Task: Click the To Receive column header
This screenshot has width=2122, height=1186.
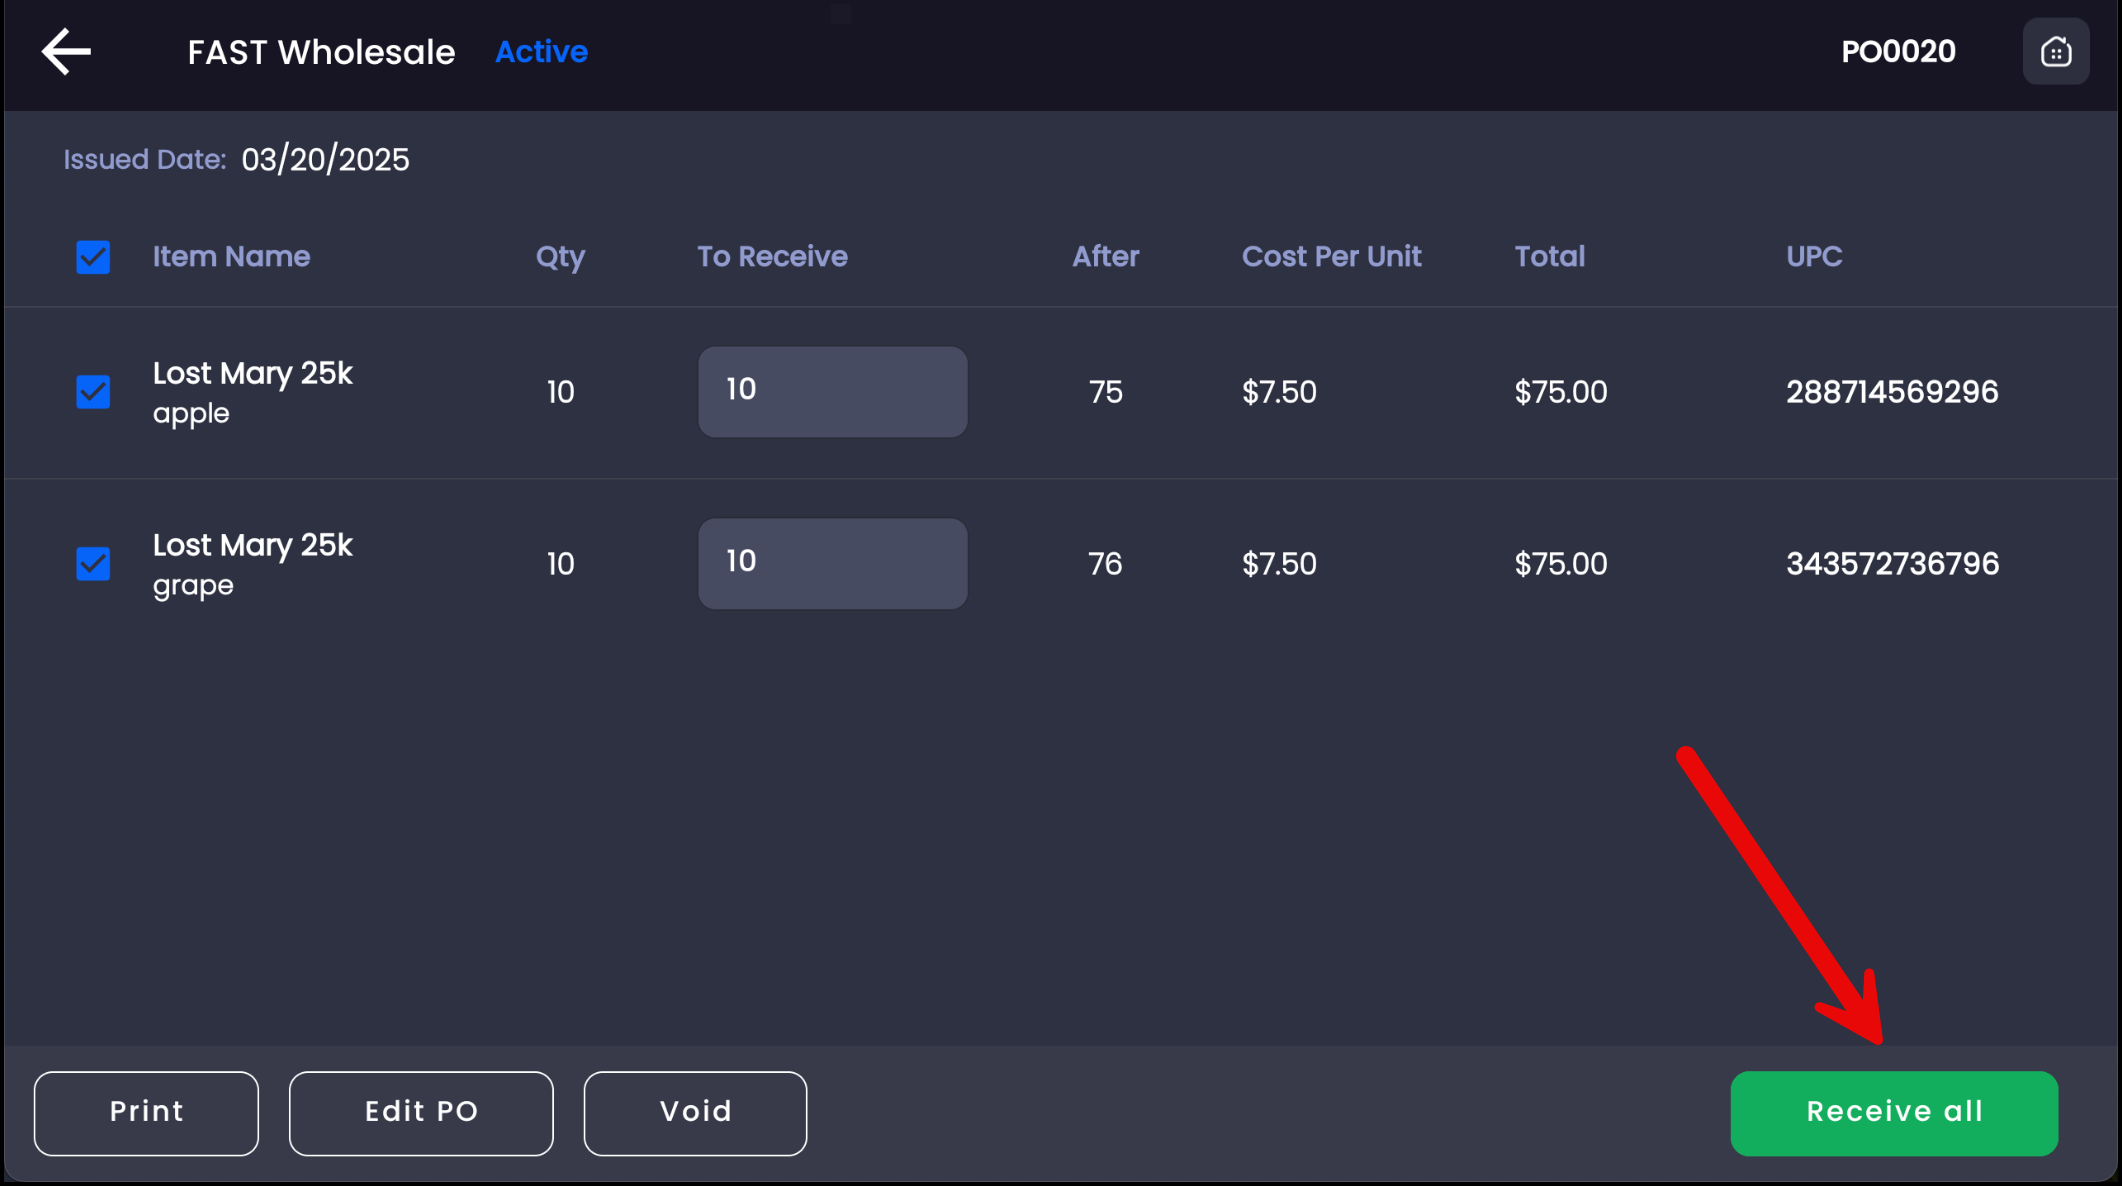Action: [x=772, y=257]
